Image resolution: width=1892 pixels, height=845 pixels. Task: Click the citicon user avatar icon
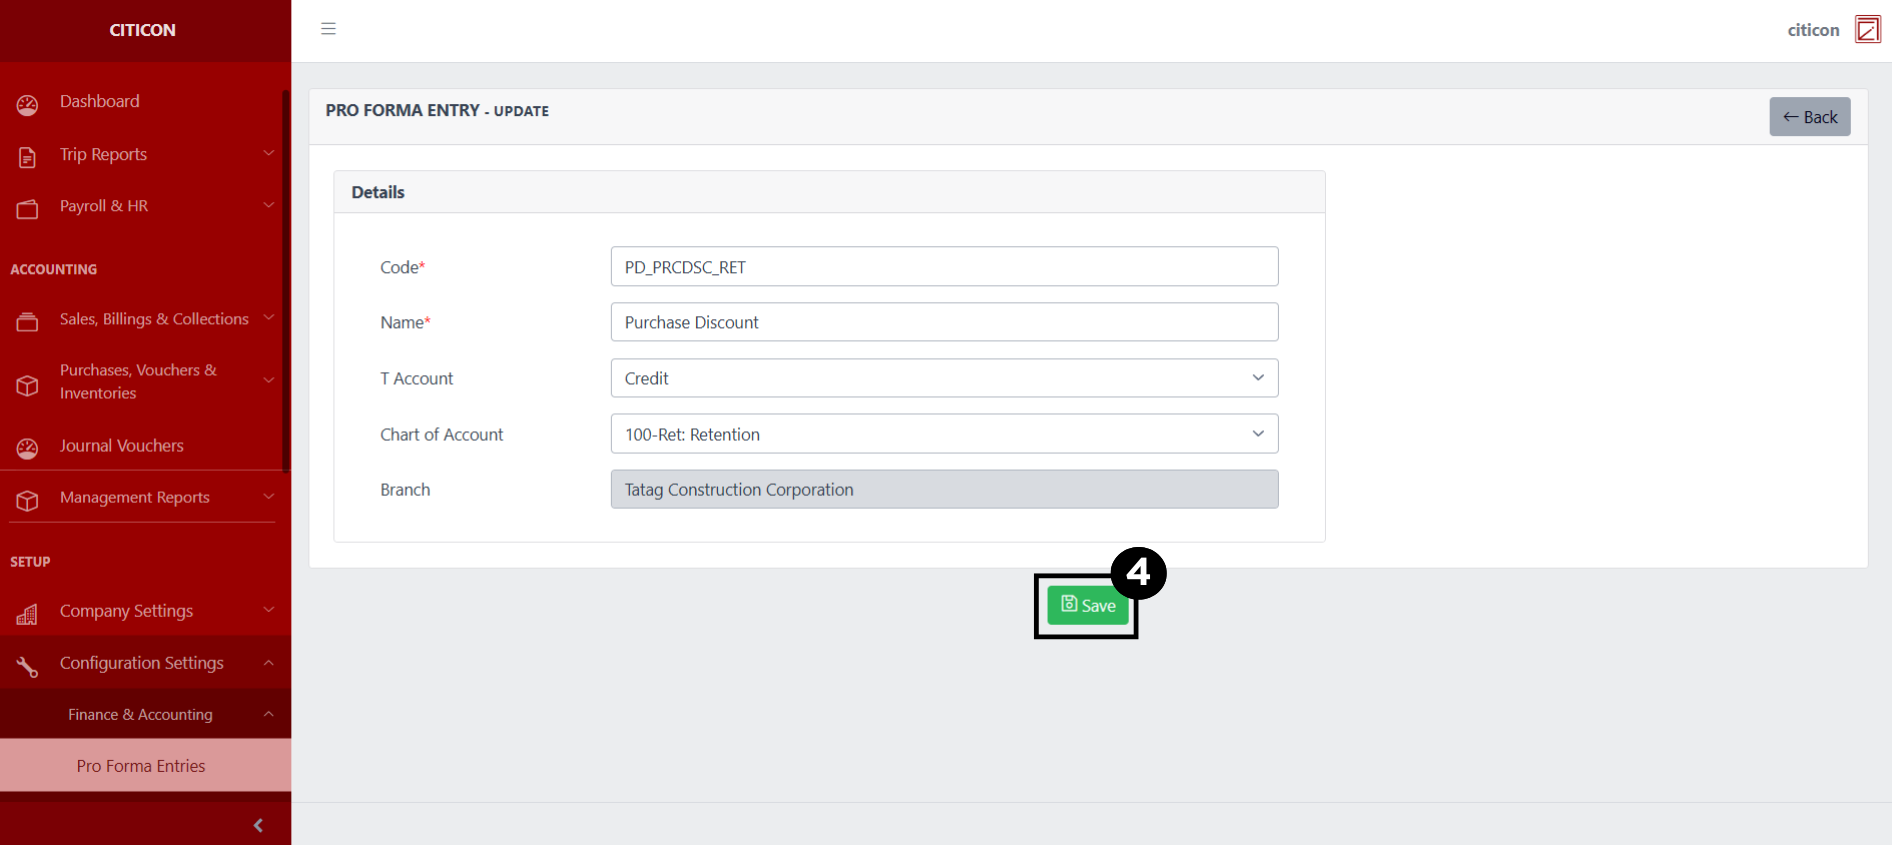pyautogui.click(x=1867, y=29)
